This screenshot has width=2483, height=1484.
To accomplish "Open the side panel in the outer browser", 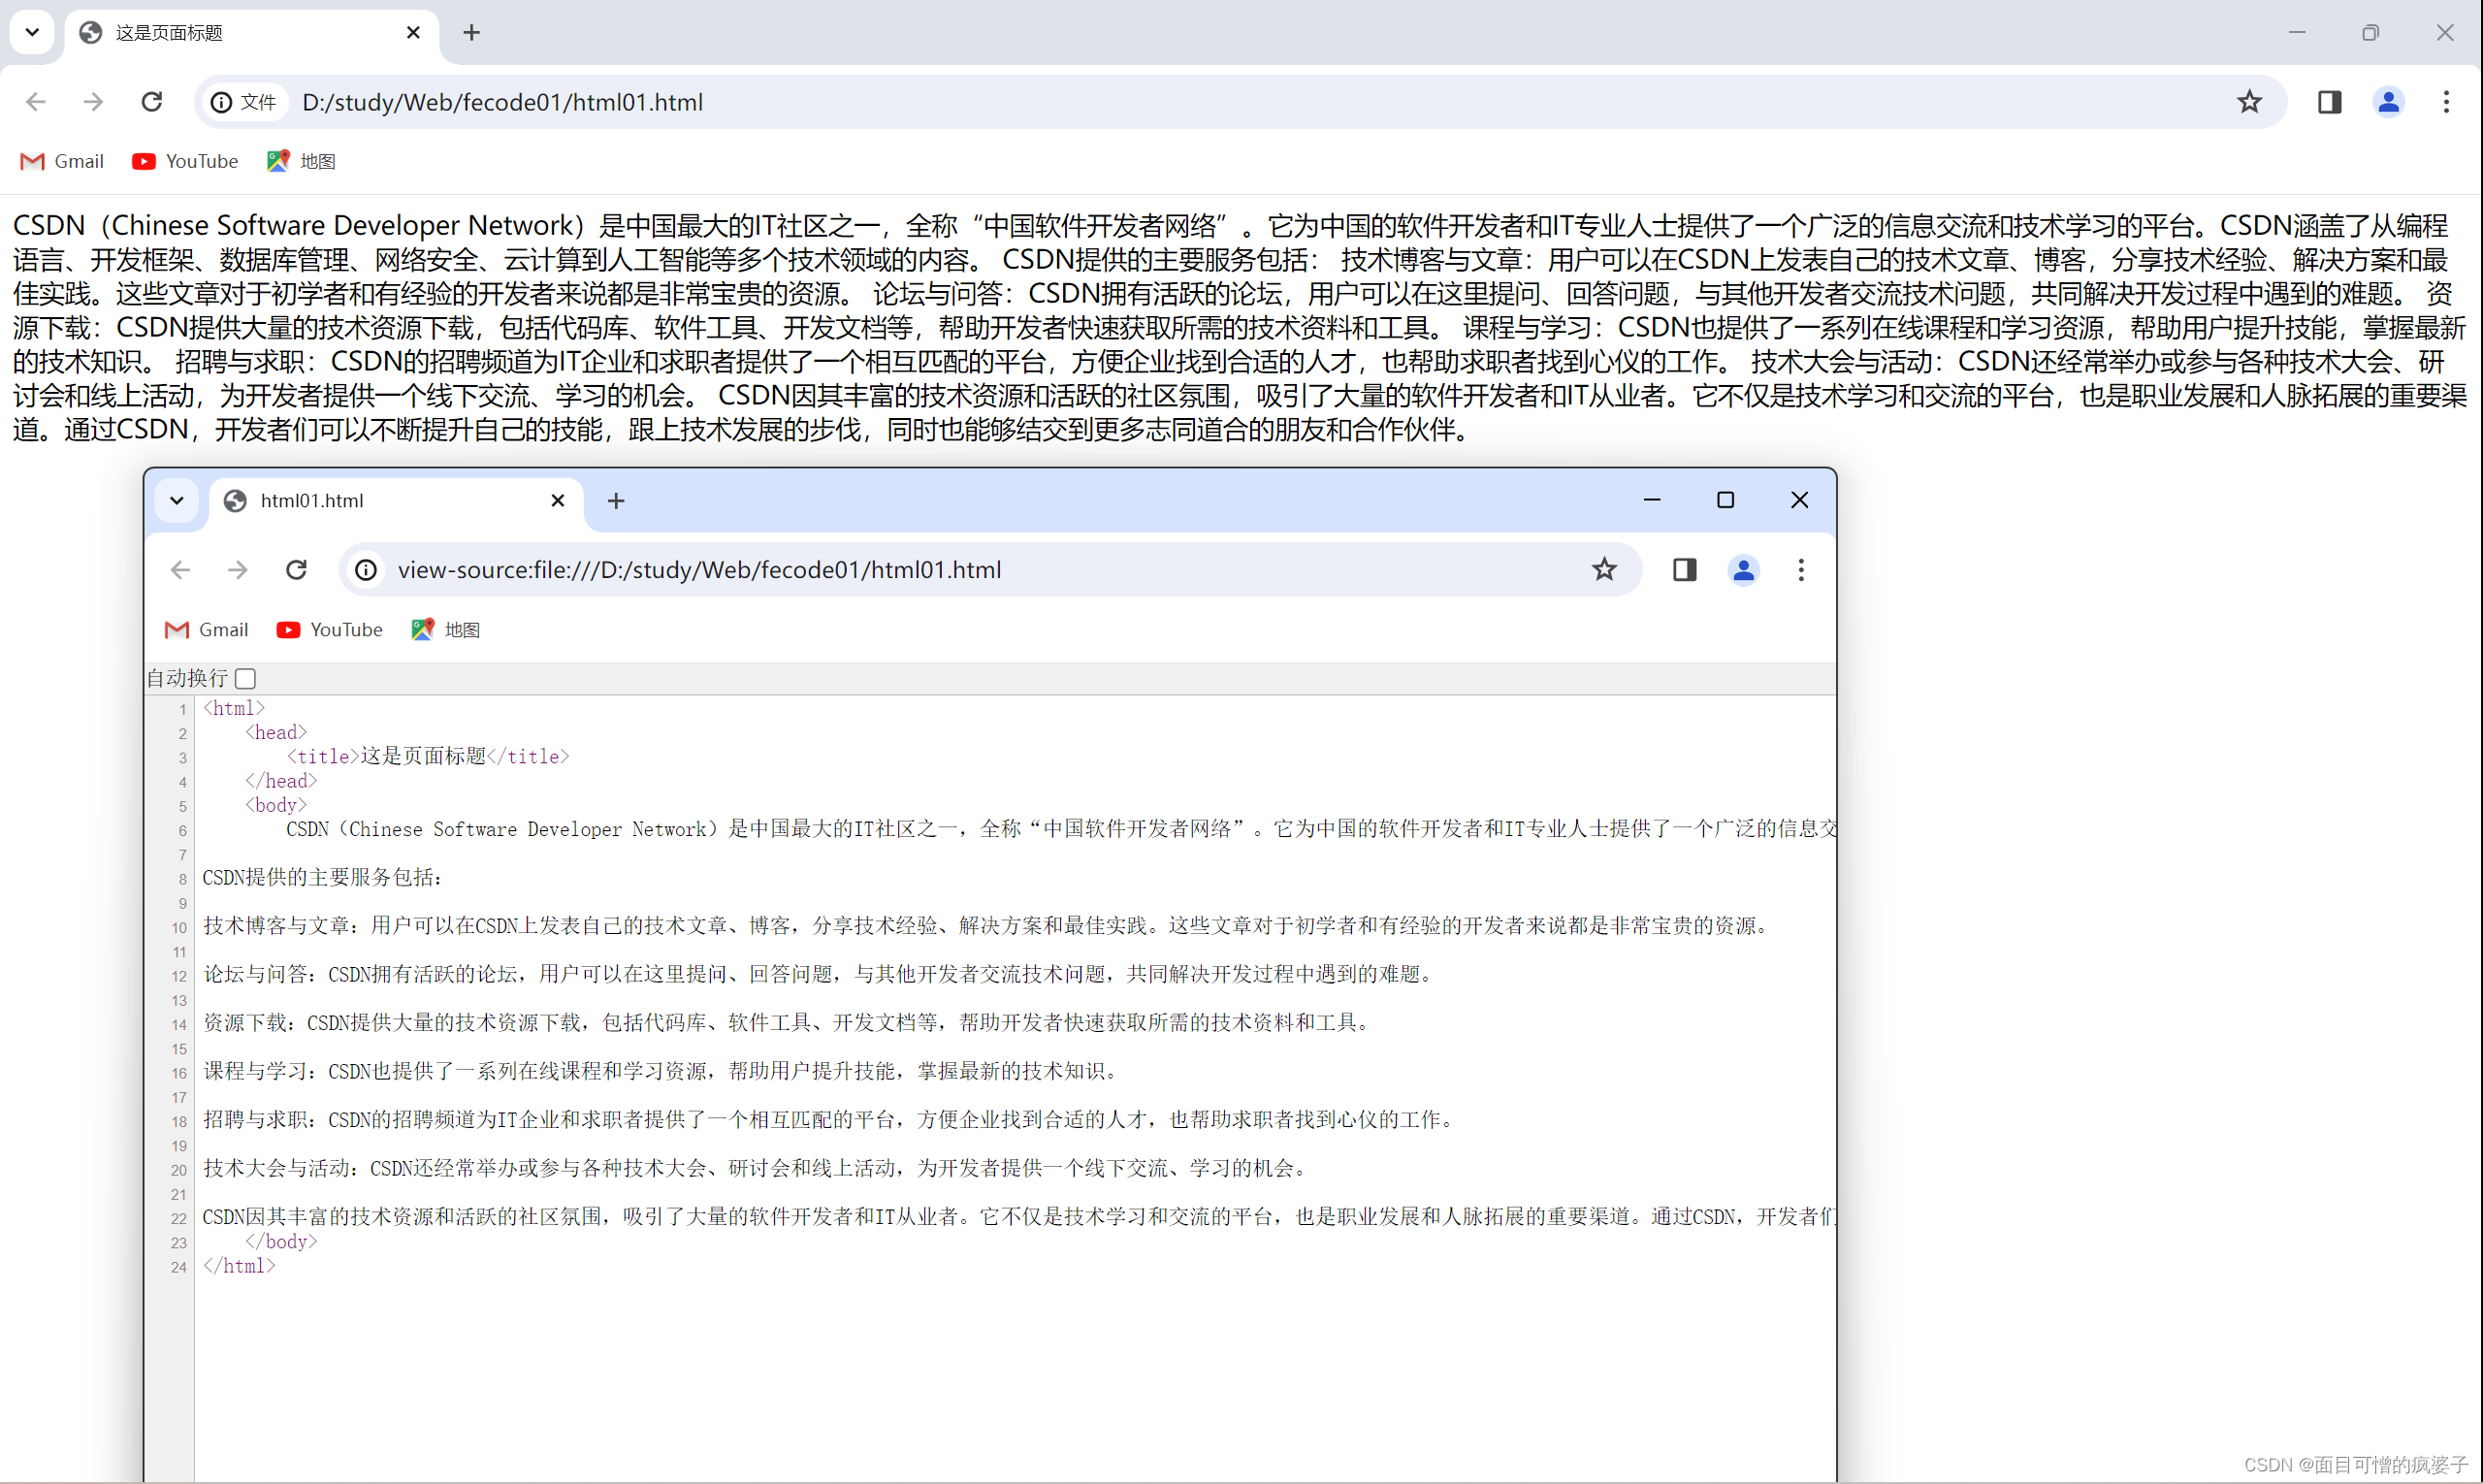I will [x=2329, y=102].
